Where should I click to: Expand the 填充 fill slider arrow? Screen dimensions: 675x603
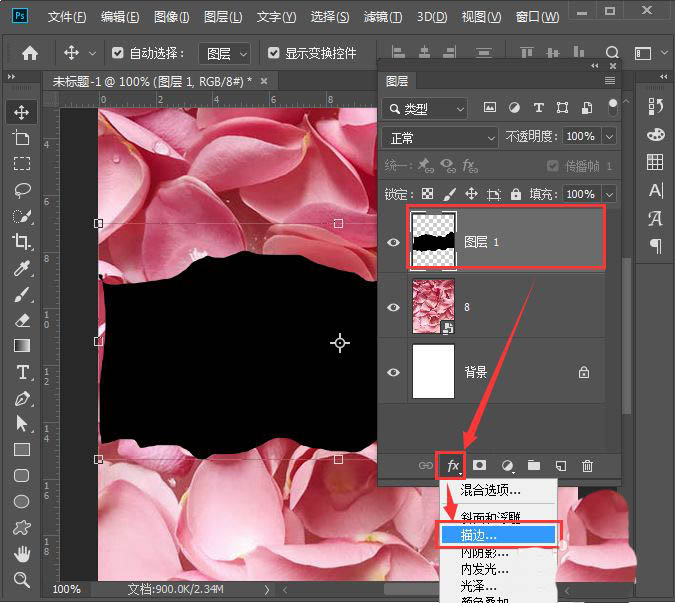pyautogui.click(x=610, y=195)
